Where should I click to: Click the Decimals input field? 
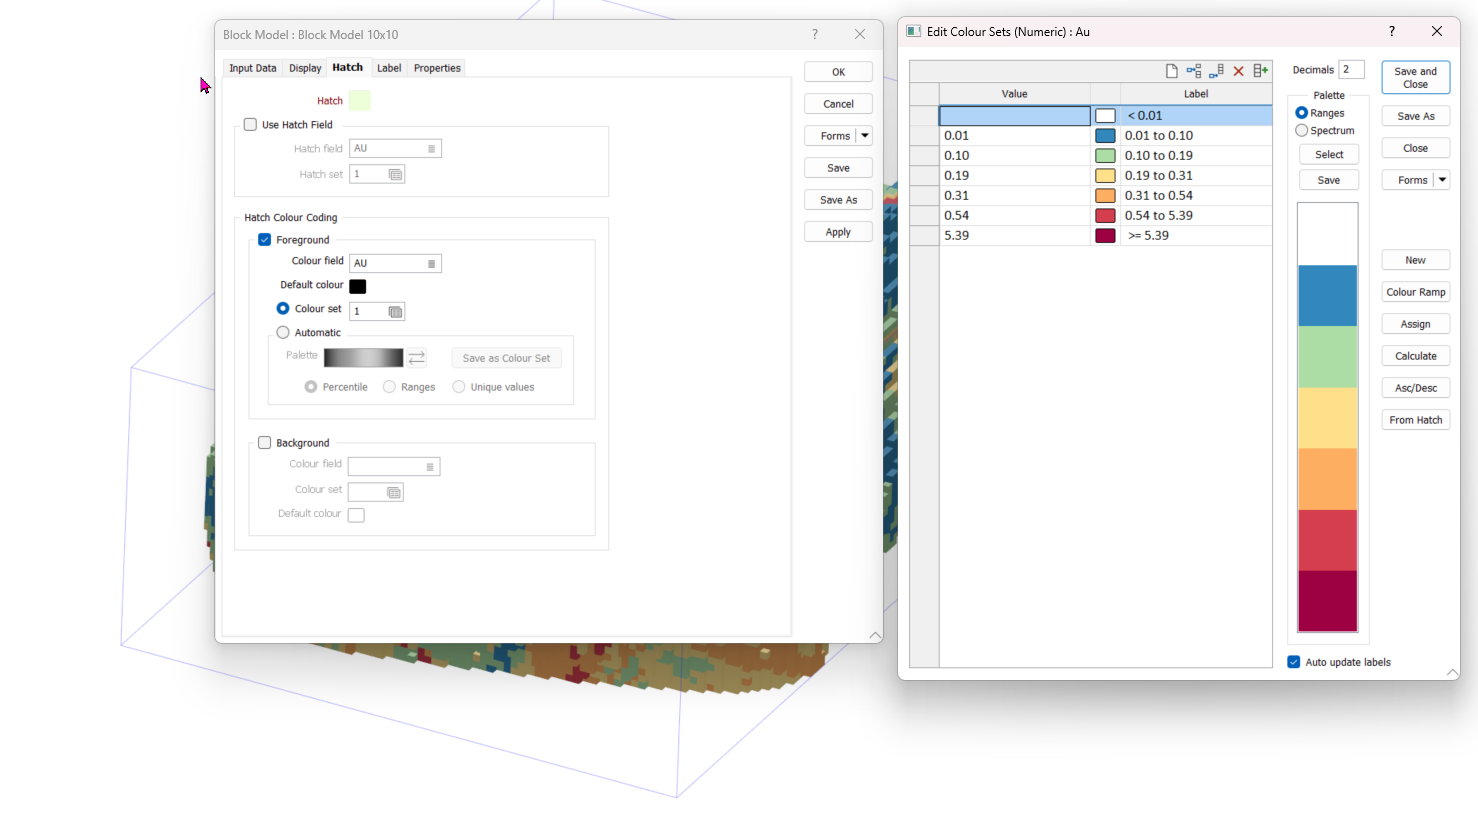click(x=1351, y=70)
